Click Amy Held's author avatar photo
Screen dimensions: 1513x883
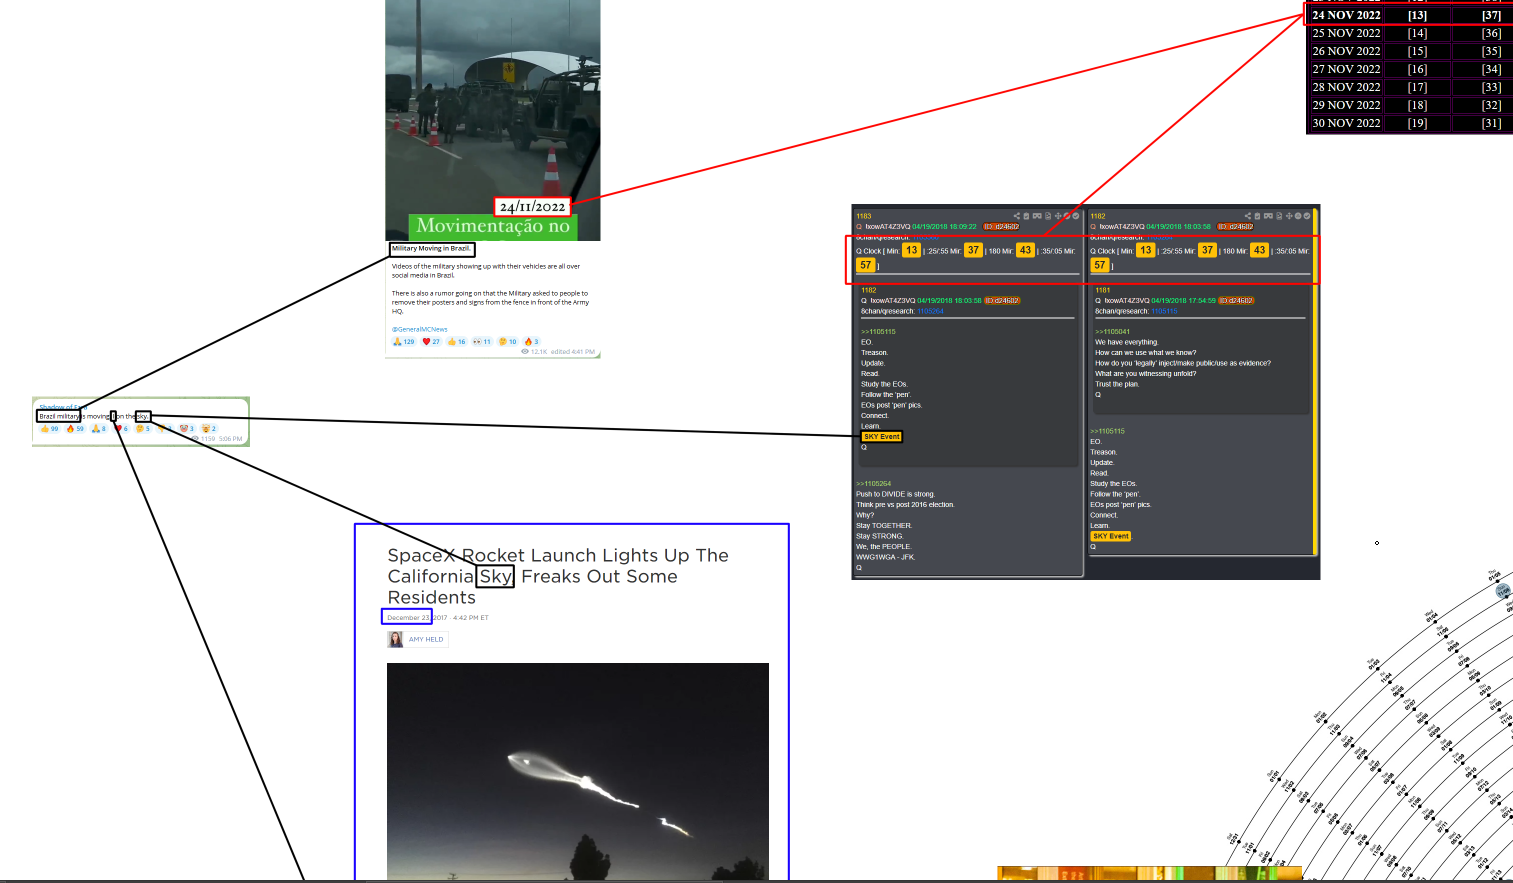(395, 639)
